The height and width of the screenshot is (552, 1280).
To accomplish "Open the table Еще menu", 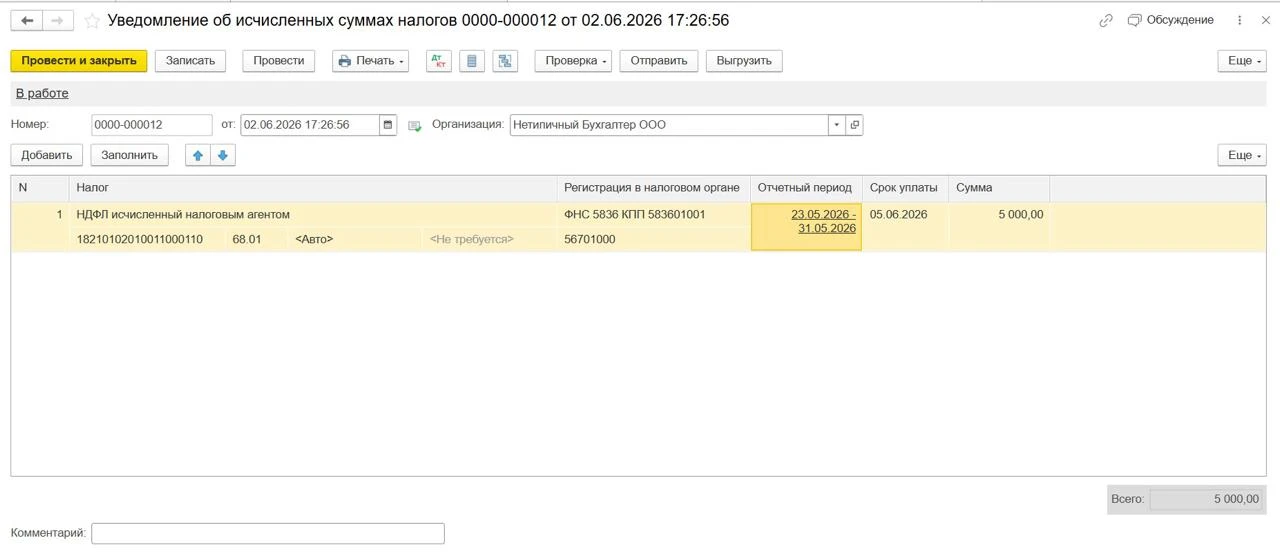I will coord(1242,155).
